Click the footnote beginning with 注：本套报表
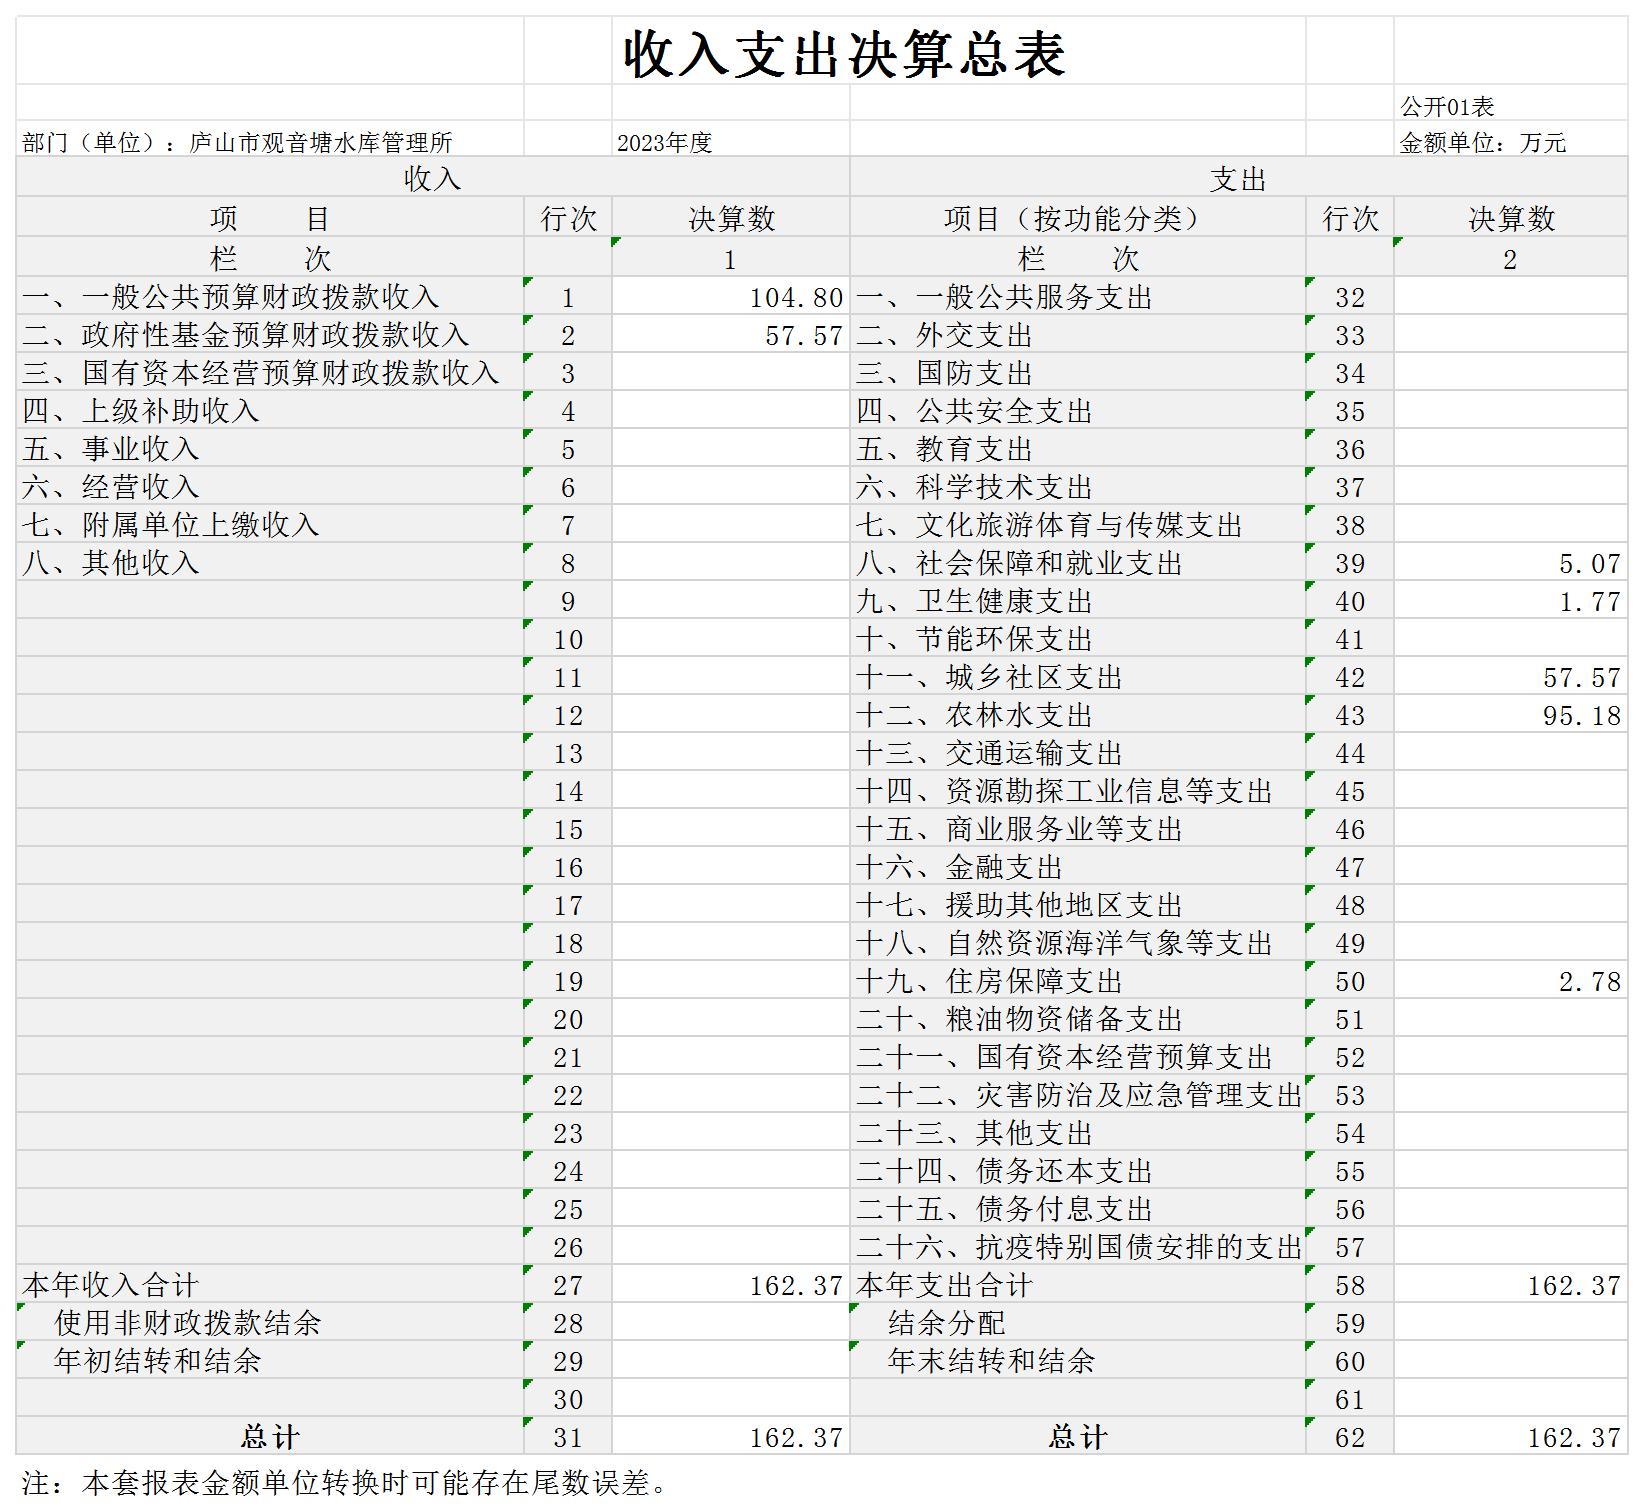 click(346, 1483)
